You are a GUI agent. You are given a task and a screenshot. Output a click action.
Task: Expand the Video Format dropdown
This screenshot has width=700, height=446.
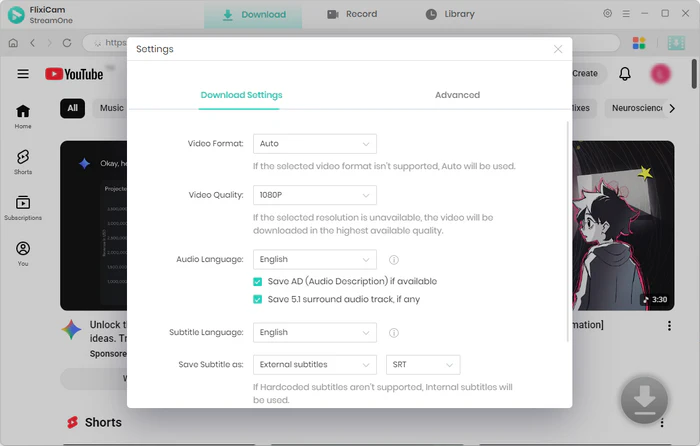(x=314, y=144)
